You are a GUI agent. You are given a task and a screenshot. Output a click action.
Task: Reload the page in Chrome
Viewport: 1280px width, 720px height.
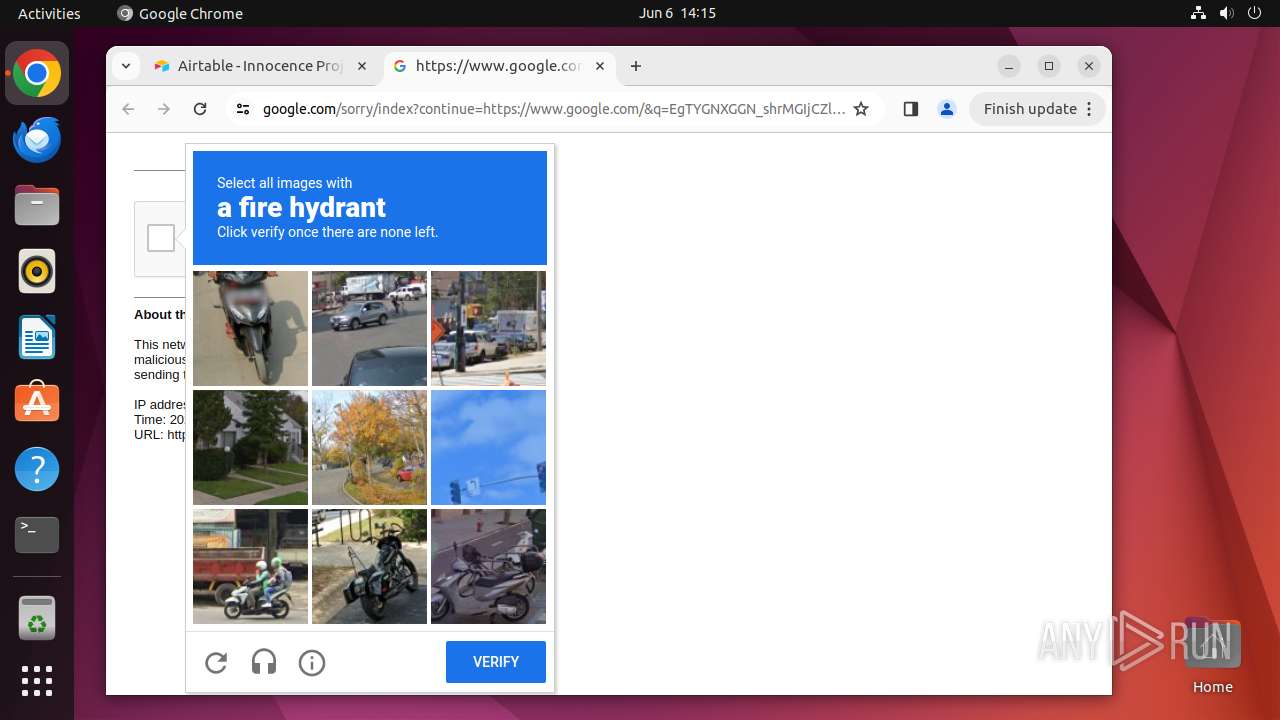[200, 109]
